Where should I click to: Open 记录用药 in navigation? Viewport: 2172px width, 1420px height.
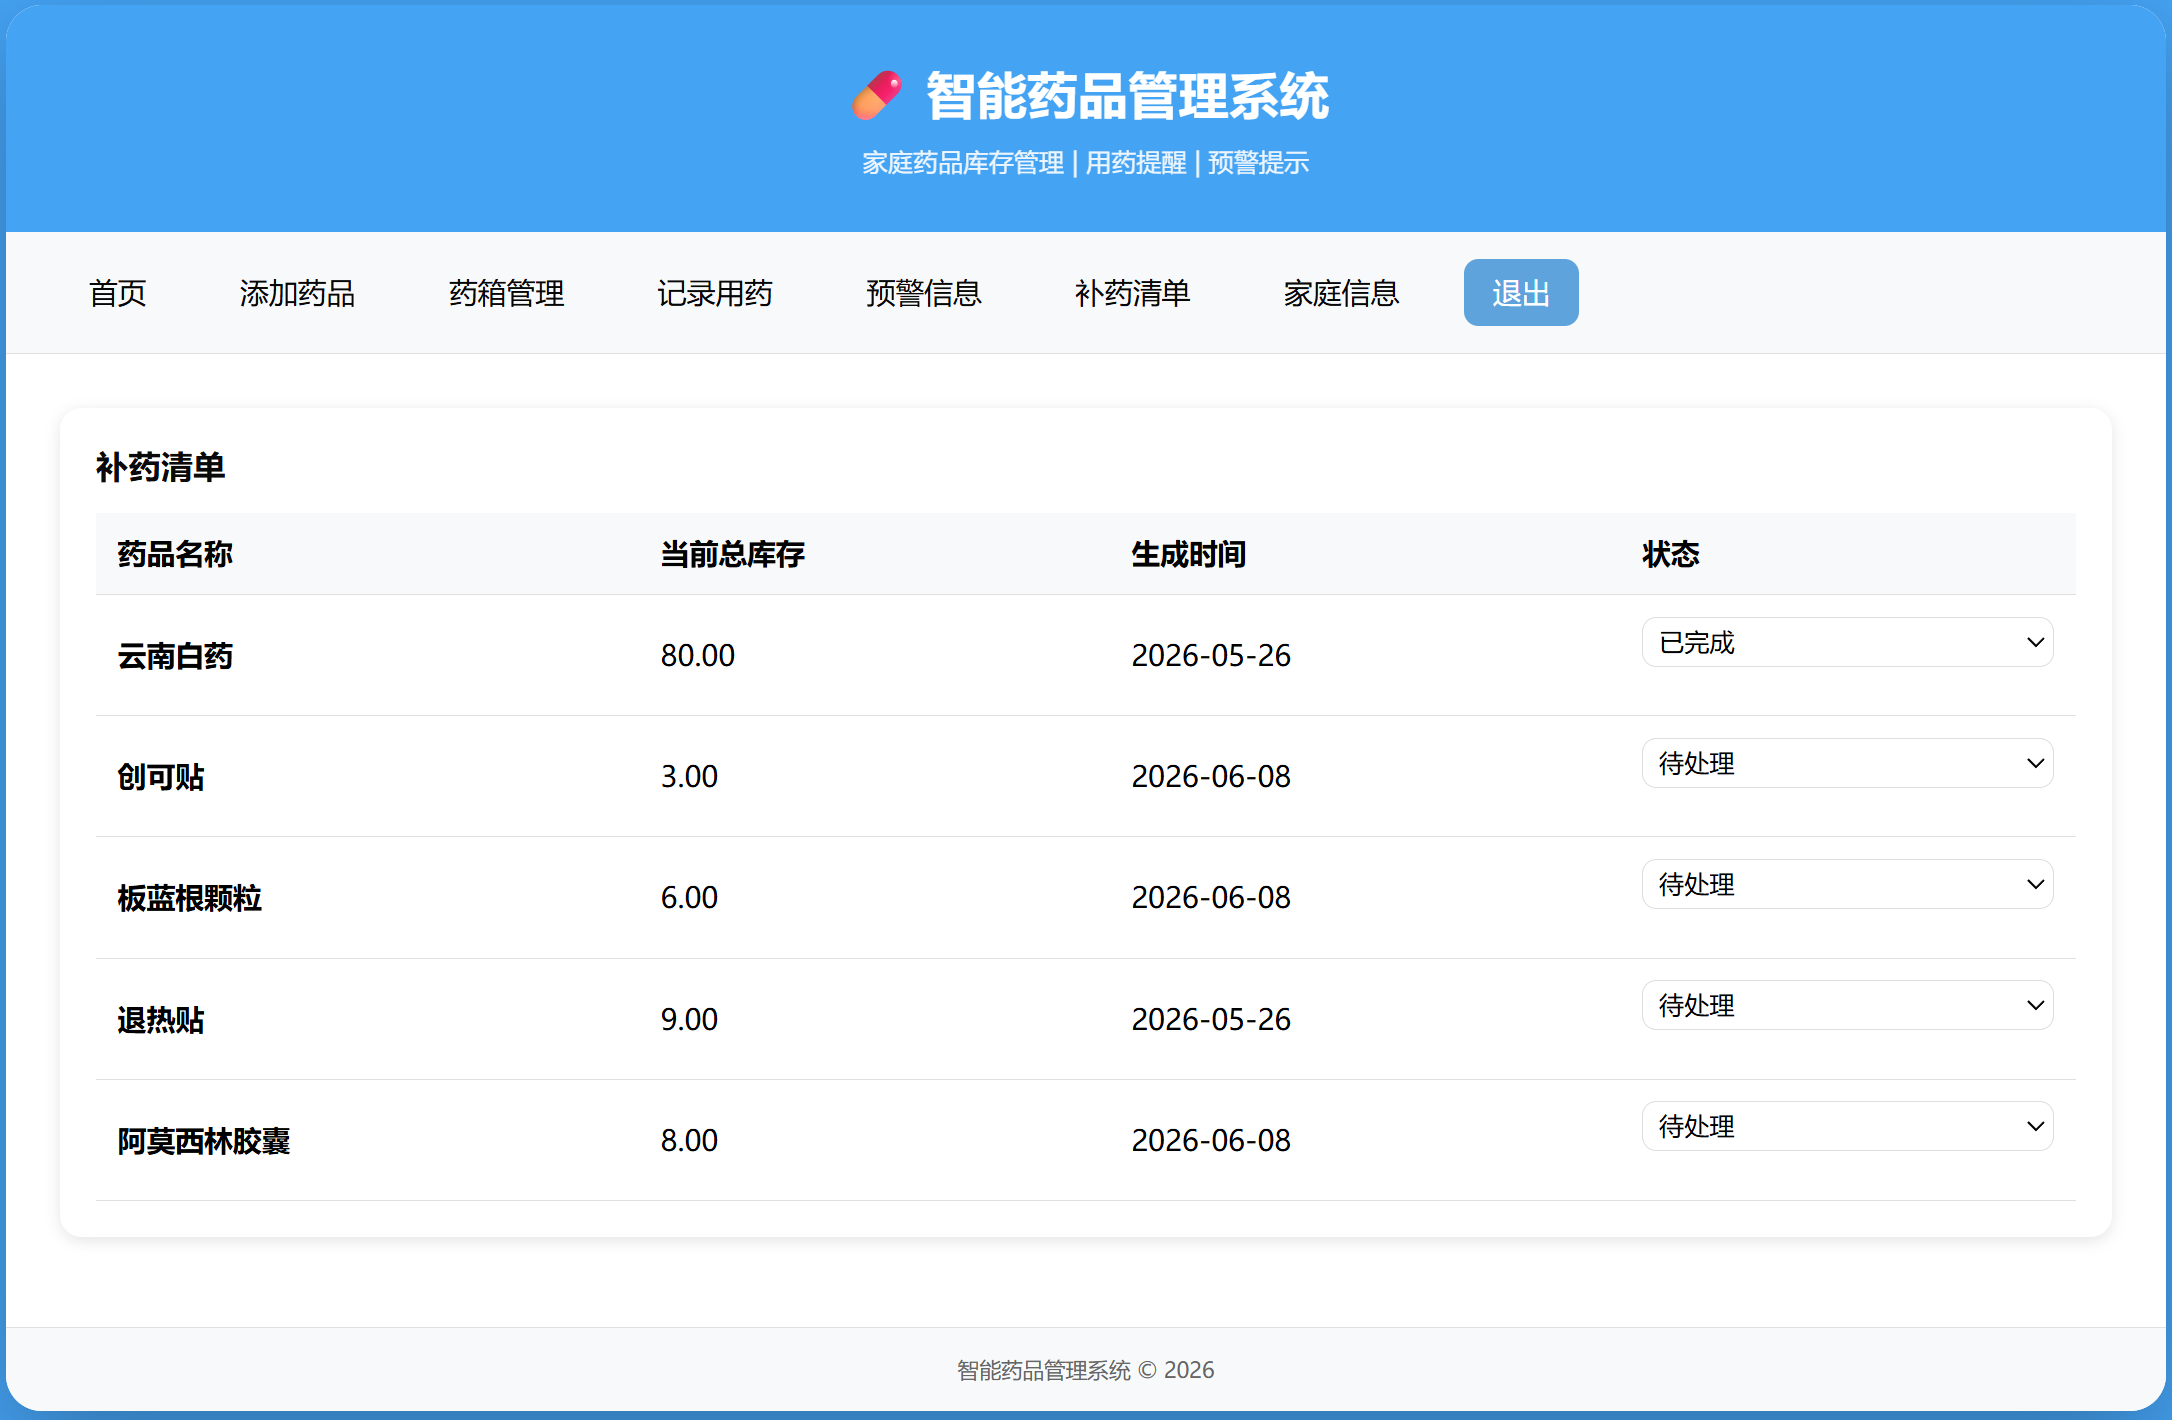click(715, 293)
